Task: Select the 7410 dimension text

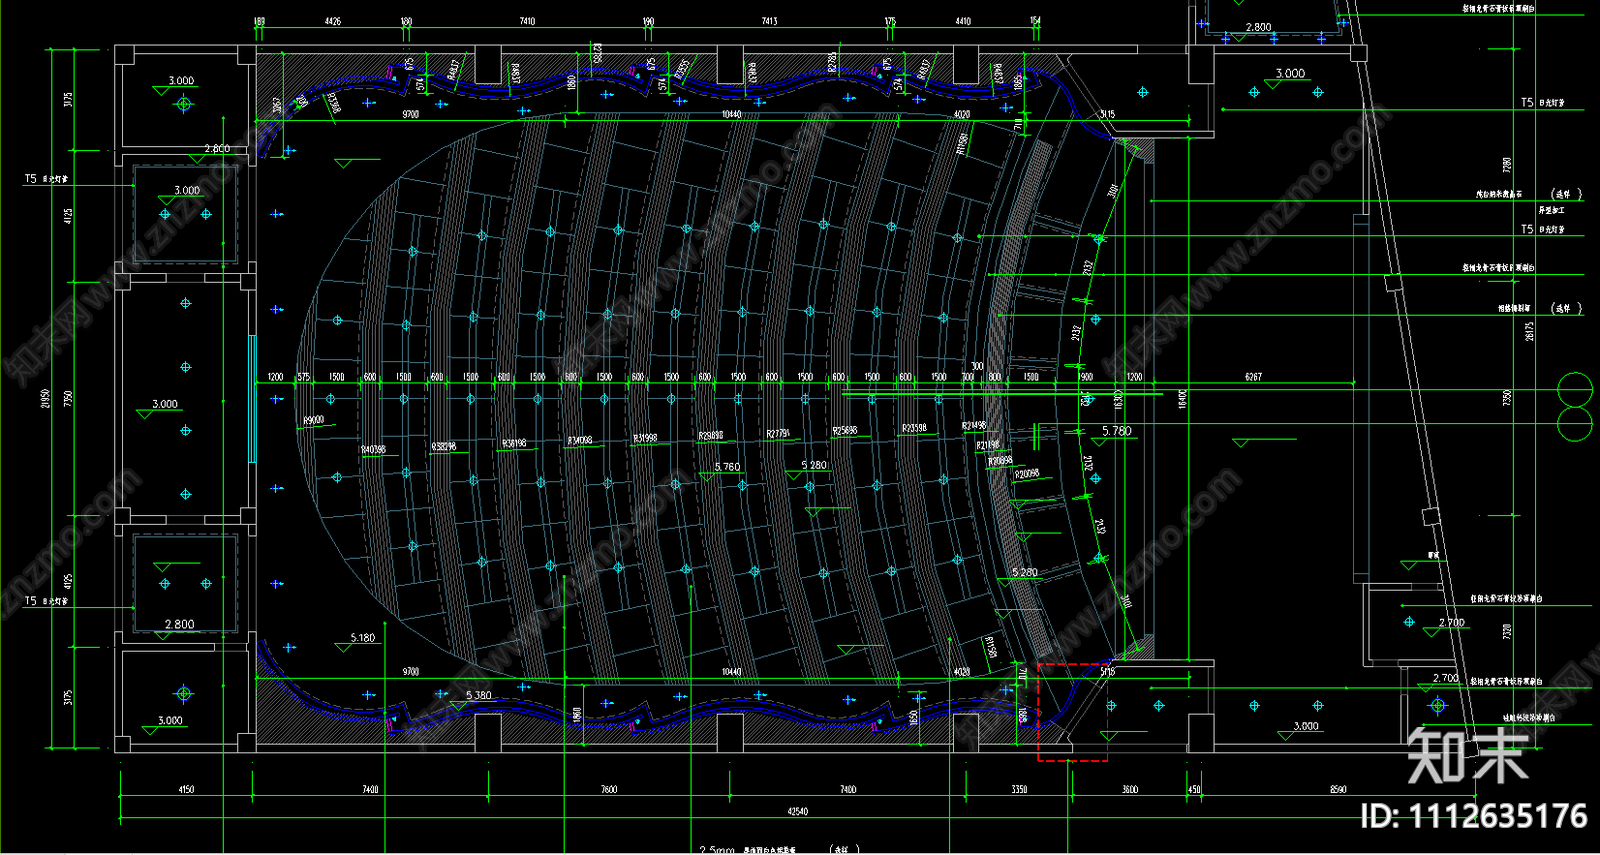Action: 527,21
